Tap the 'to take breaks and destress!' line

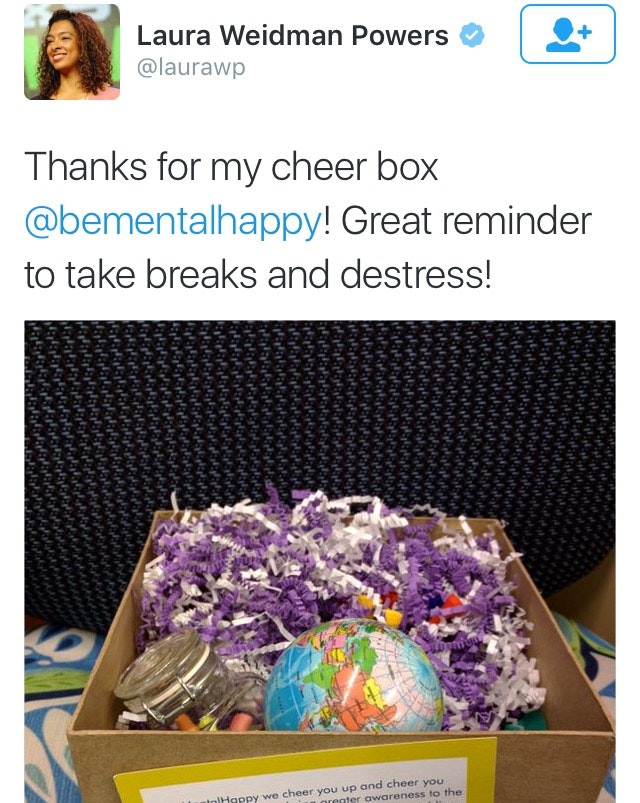(x=258, y=274)
